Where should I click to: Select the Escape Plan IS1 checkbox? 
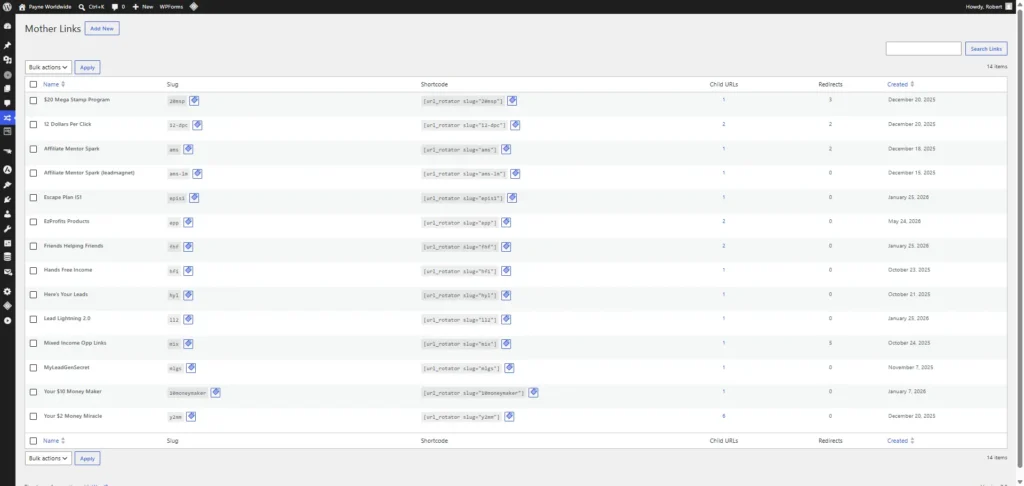(x=33, y=197)
